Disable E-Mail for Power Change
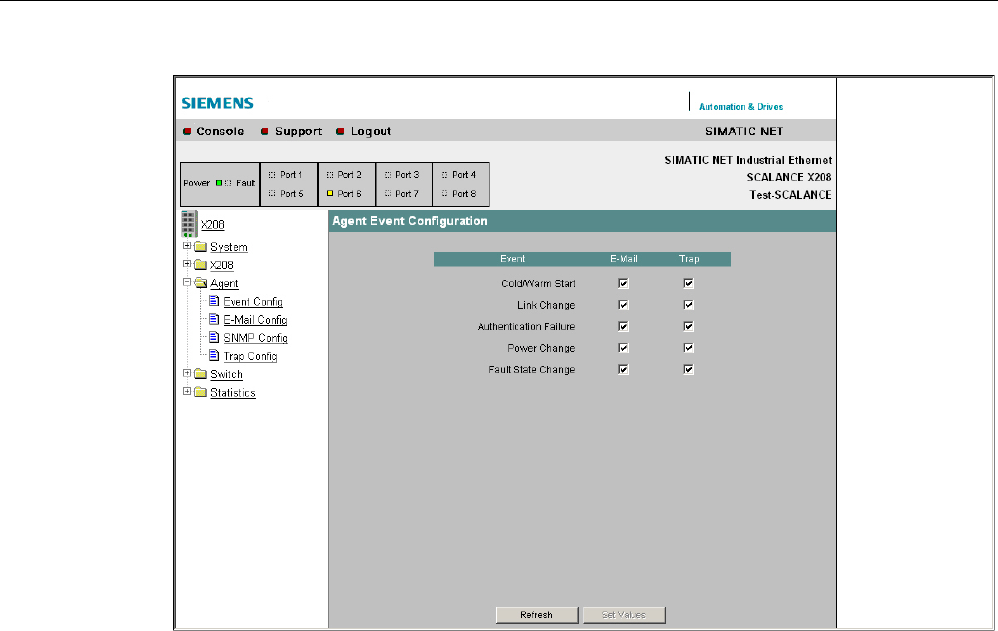Viewport: 998px width, 631px height. tap(623, 348)
